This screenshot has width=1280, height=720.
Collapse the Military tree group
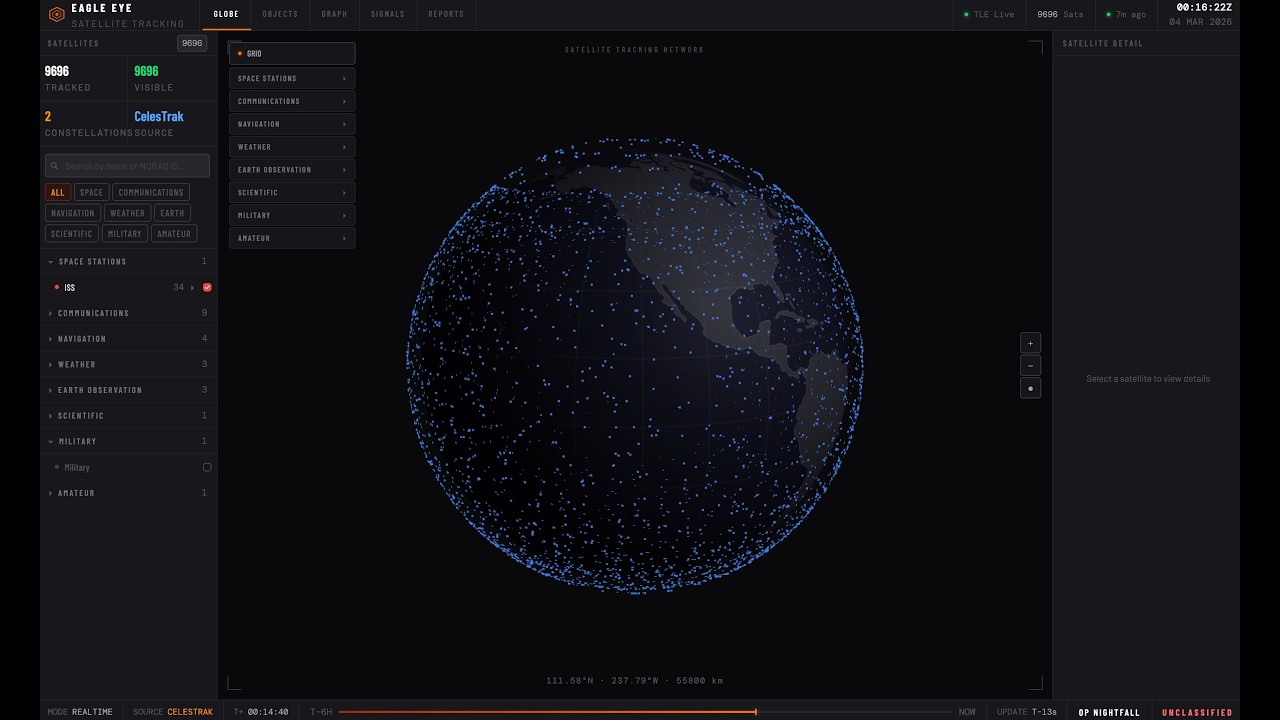128,441
